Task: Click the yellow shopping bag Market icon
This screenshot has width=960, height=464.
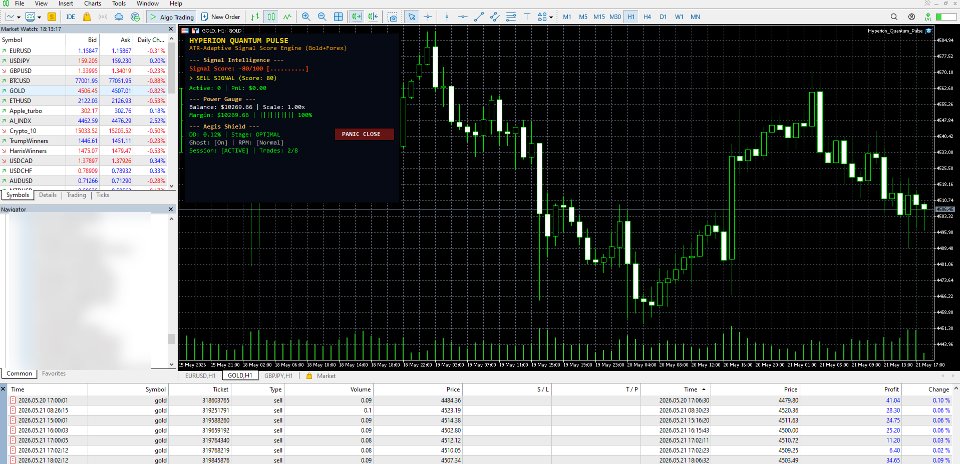Action: pos(87,17)
